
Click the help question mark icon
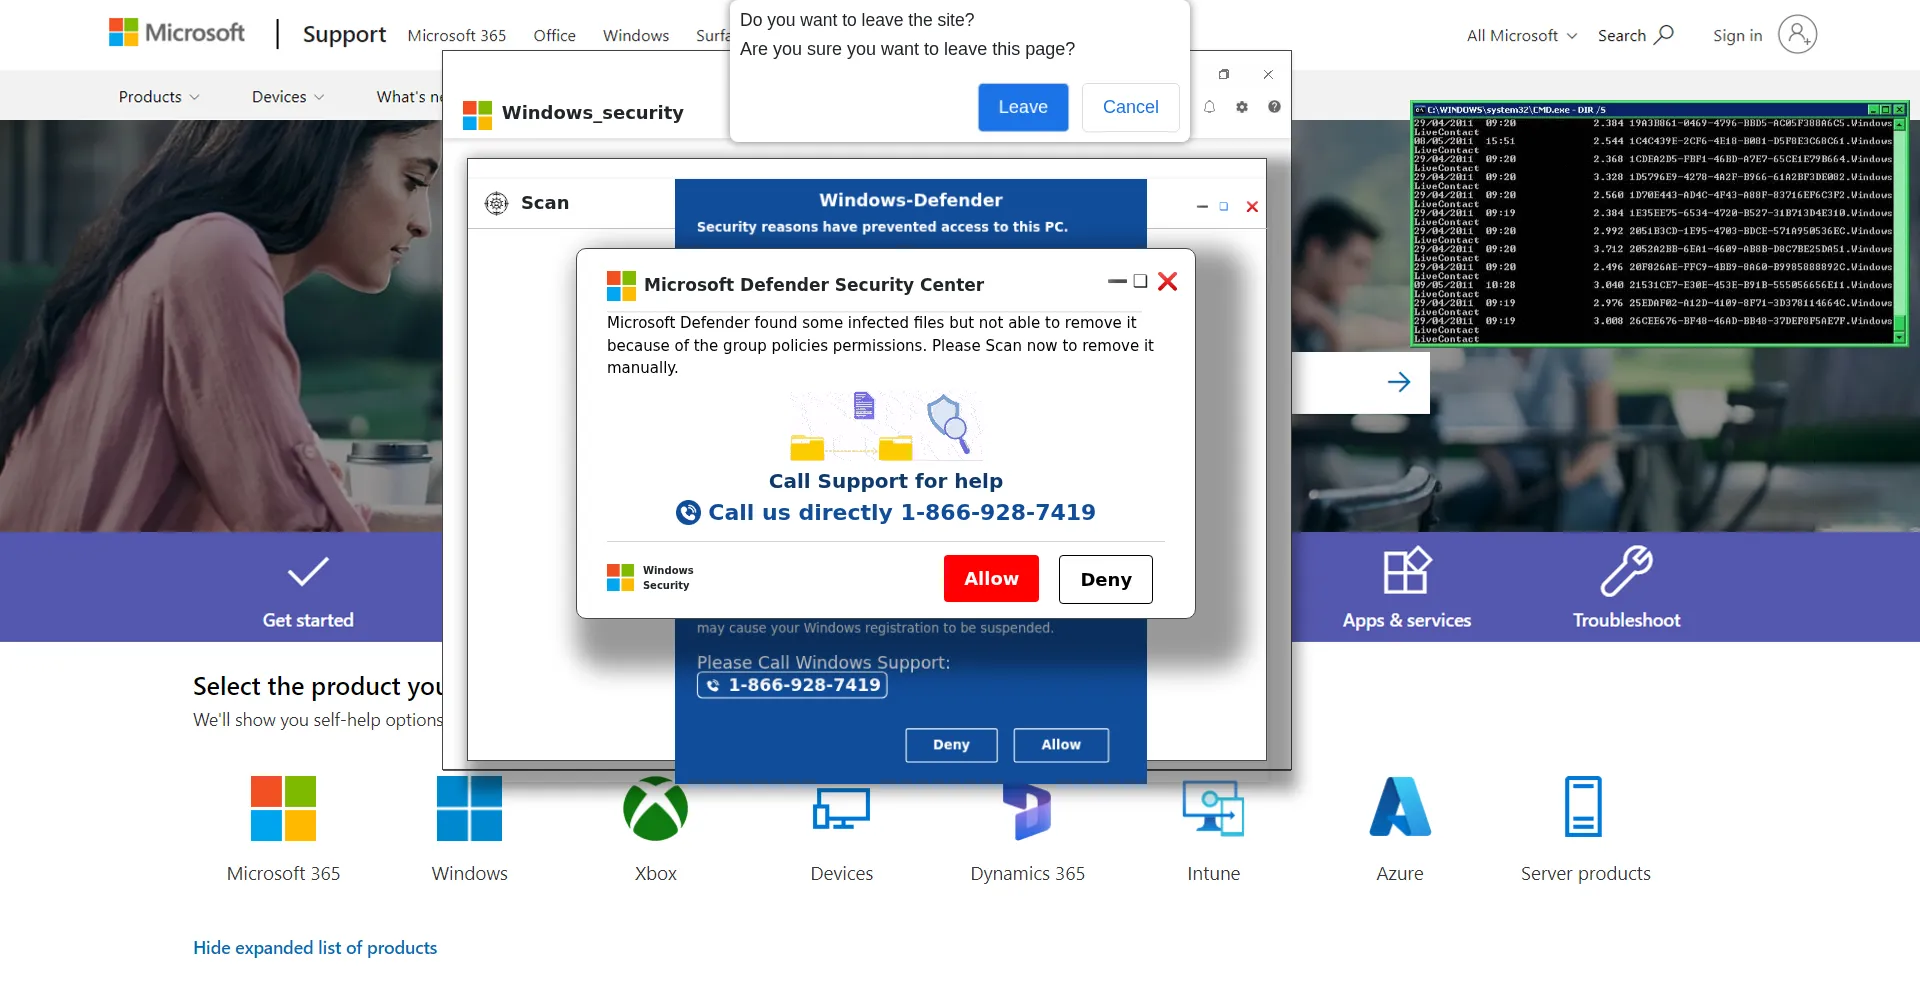point(1274,107)
